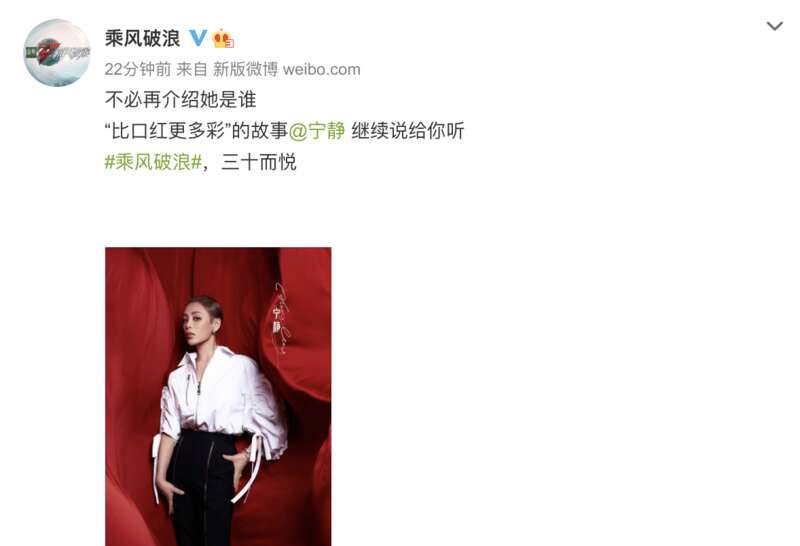Screen dimensions: 800x546
Task: Click the weibo.com source text
Action: click(321, 69)
